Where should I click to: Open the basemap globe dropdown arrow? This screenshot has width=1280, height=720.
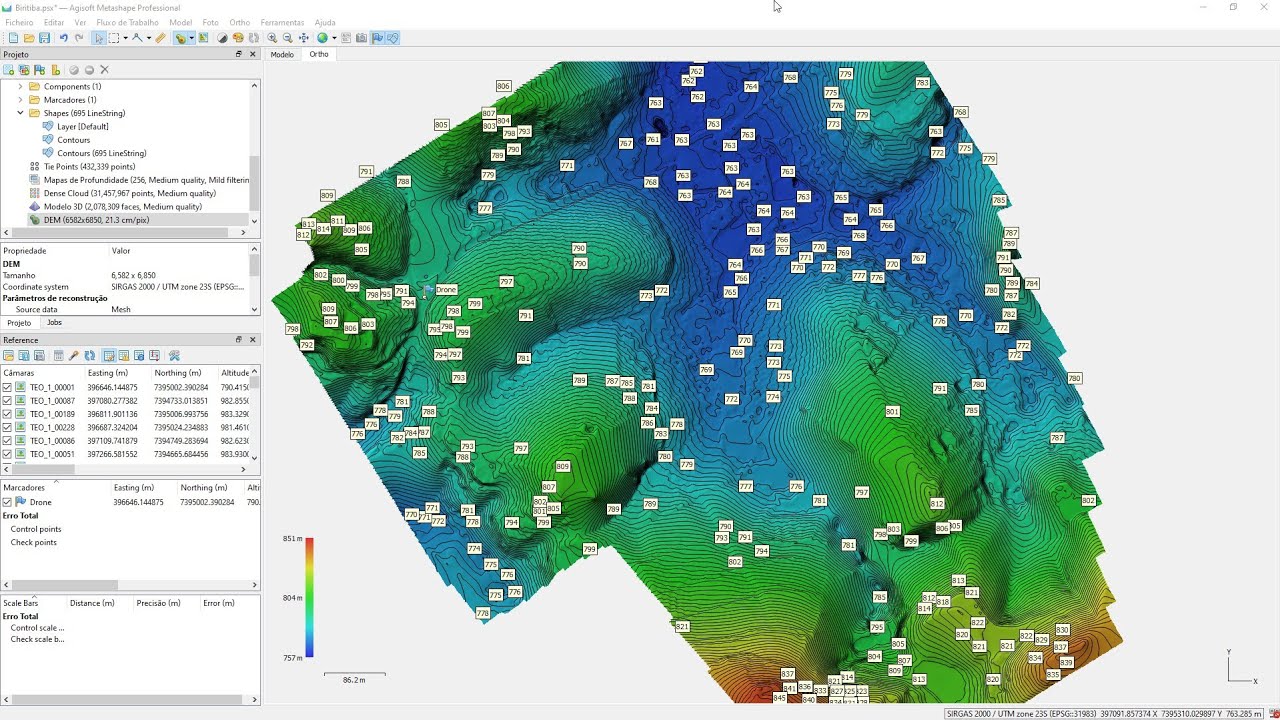click(334, 38)
